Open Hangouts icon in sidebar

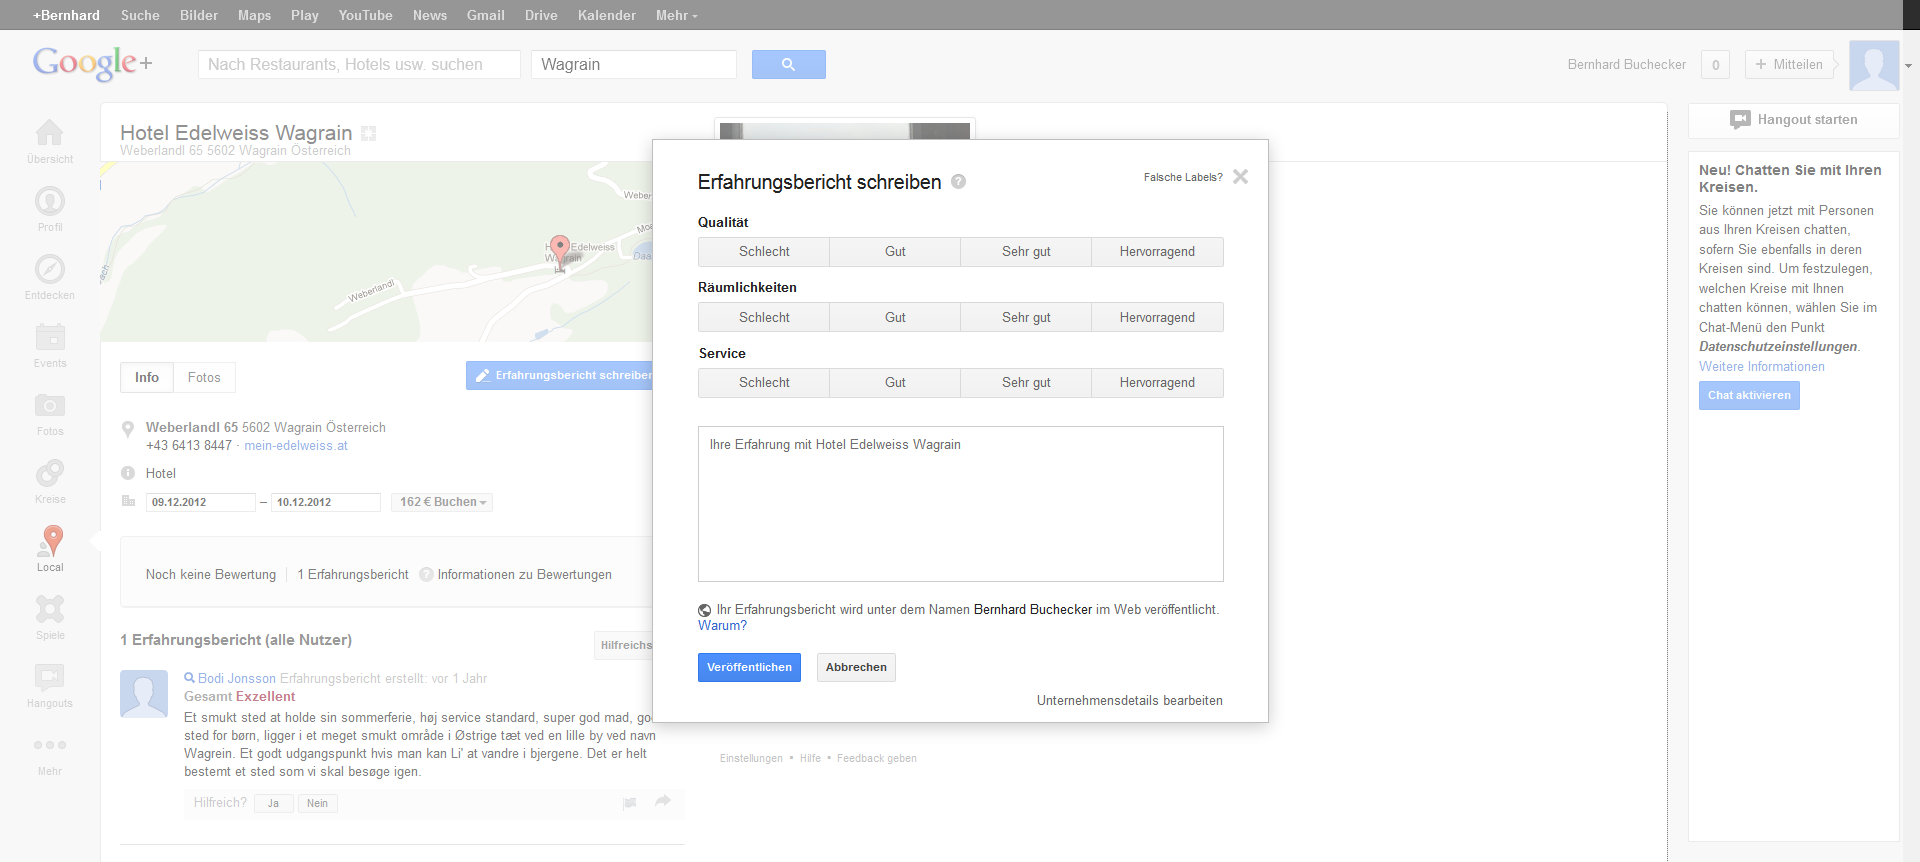tap(50, 677)
